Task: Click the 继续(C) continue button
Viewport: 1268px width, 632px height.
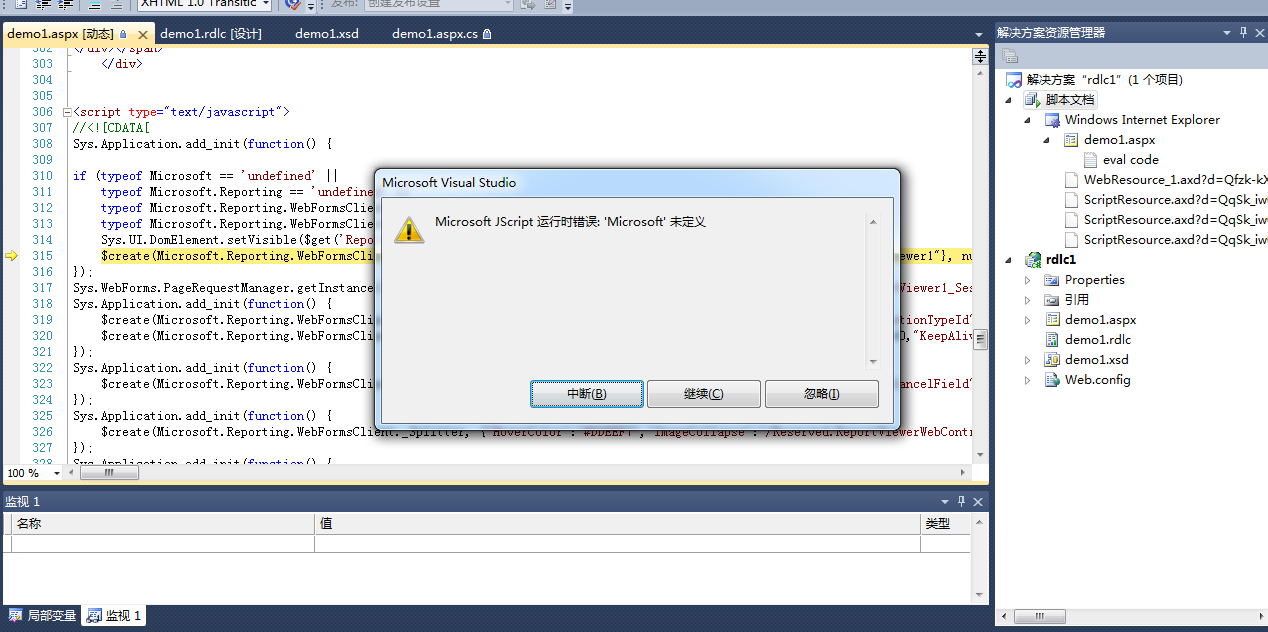Action: point(704,394)
